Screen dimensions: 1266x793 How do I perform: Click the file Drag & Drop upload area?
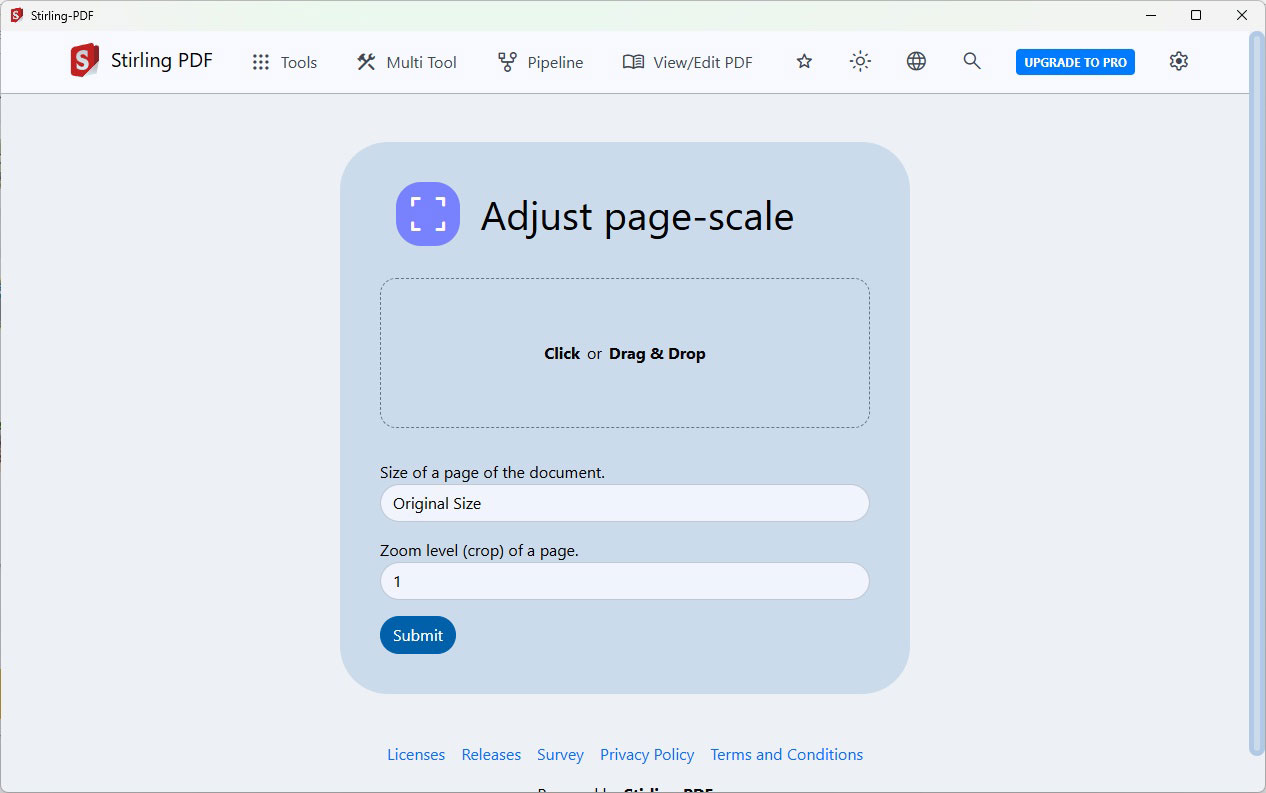[625, 353]
